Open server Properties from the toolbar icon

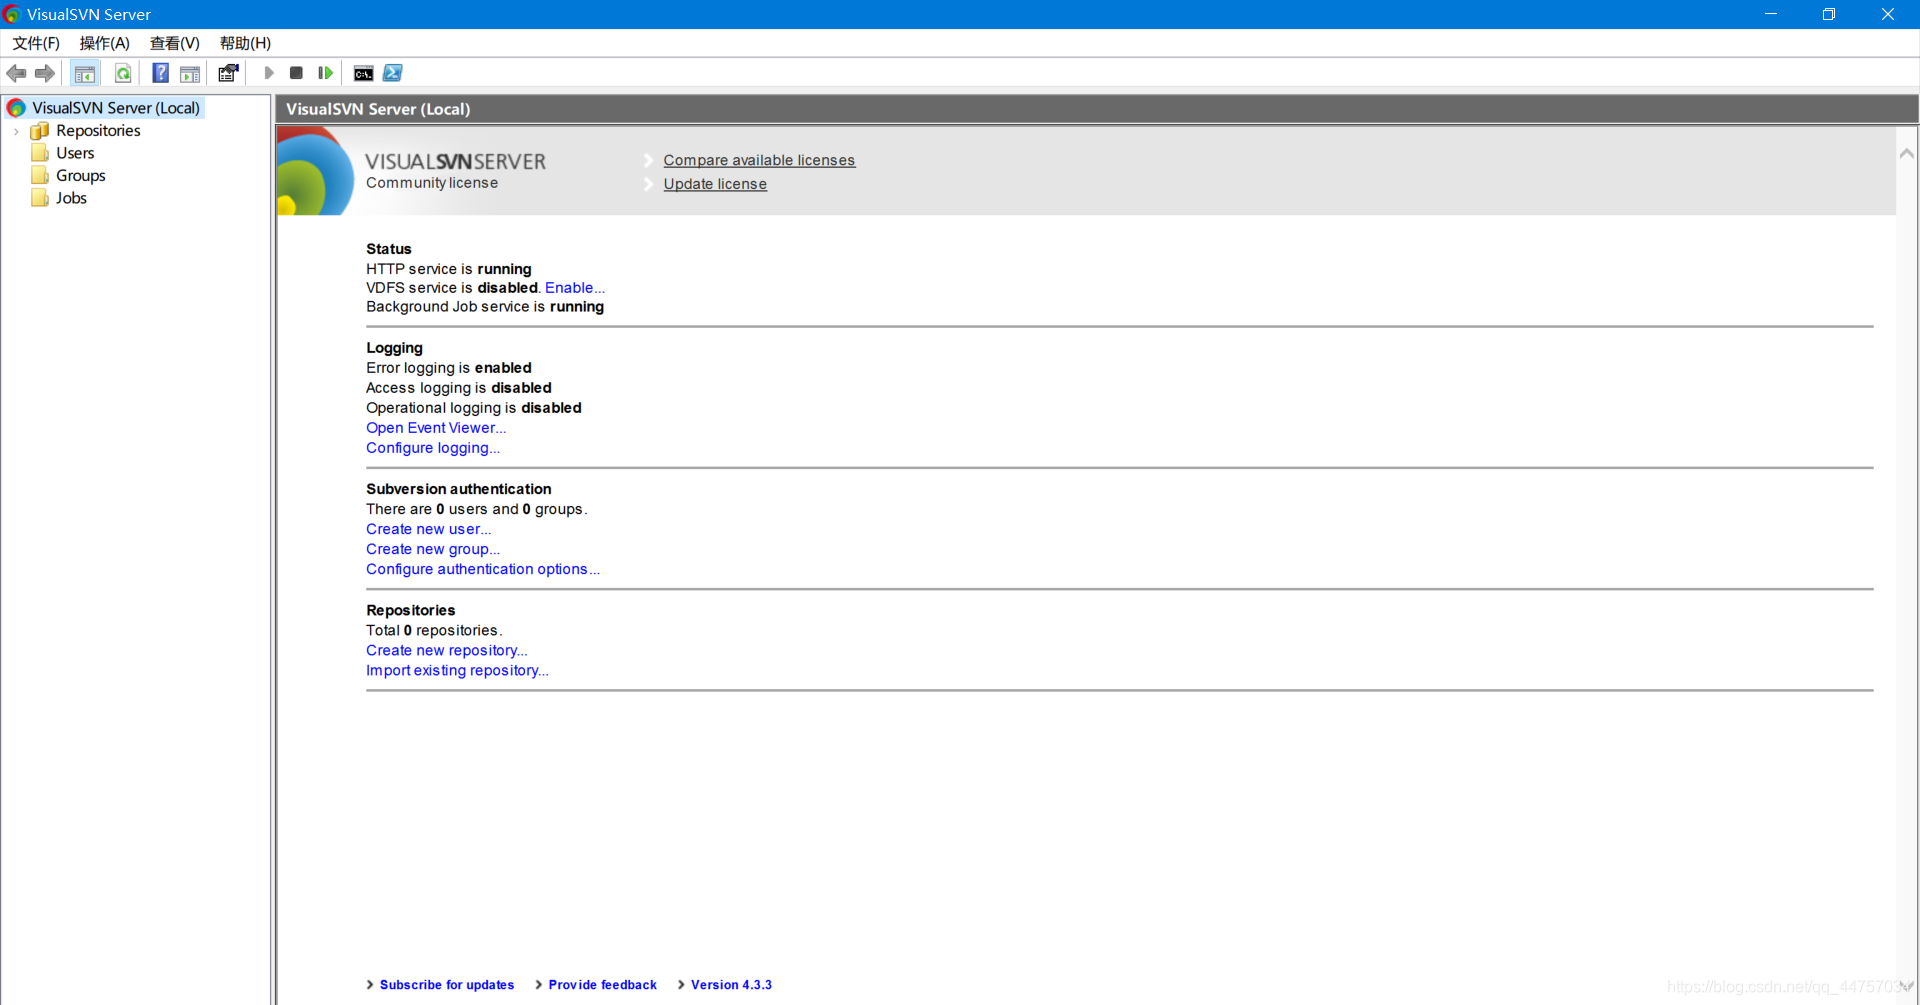pyautogui.click(x=229, y=73)
